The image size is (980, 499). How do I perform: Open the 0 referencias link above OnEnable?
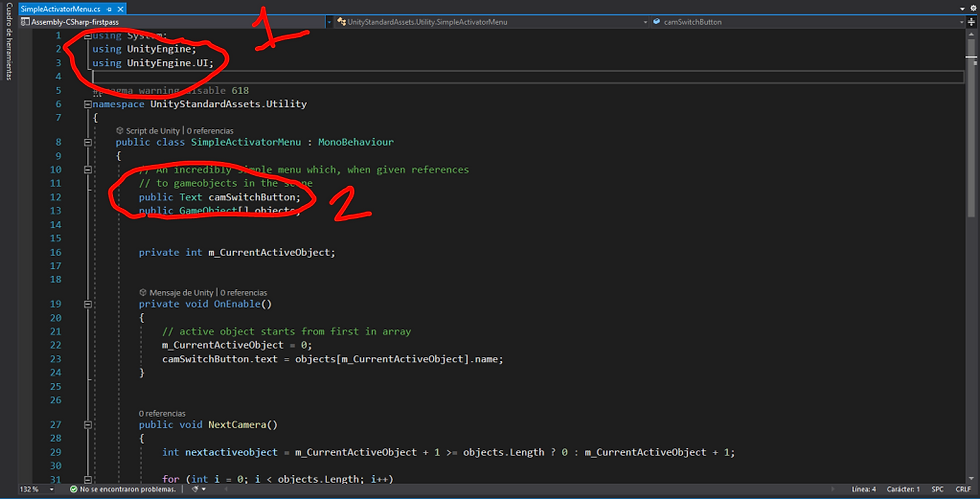[x=244, y=293]
